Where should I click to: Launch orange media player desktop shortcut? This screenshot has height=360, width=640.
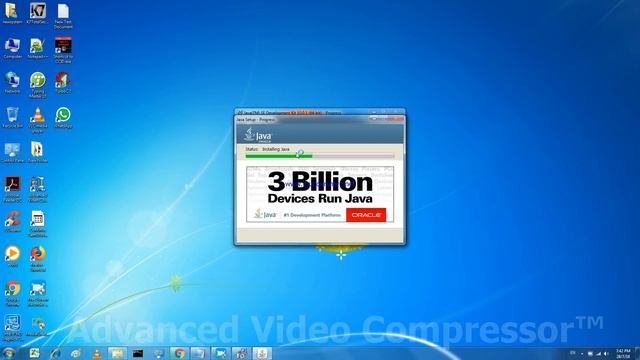tap(12, 256)
